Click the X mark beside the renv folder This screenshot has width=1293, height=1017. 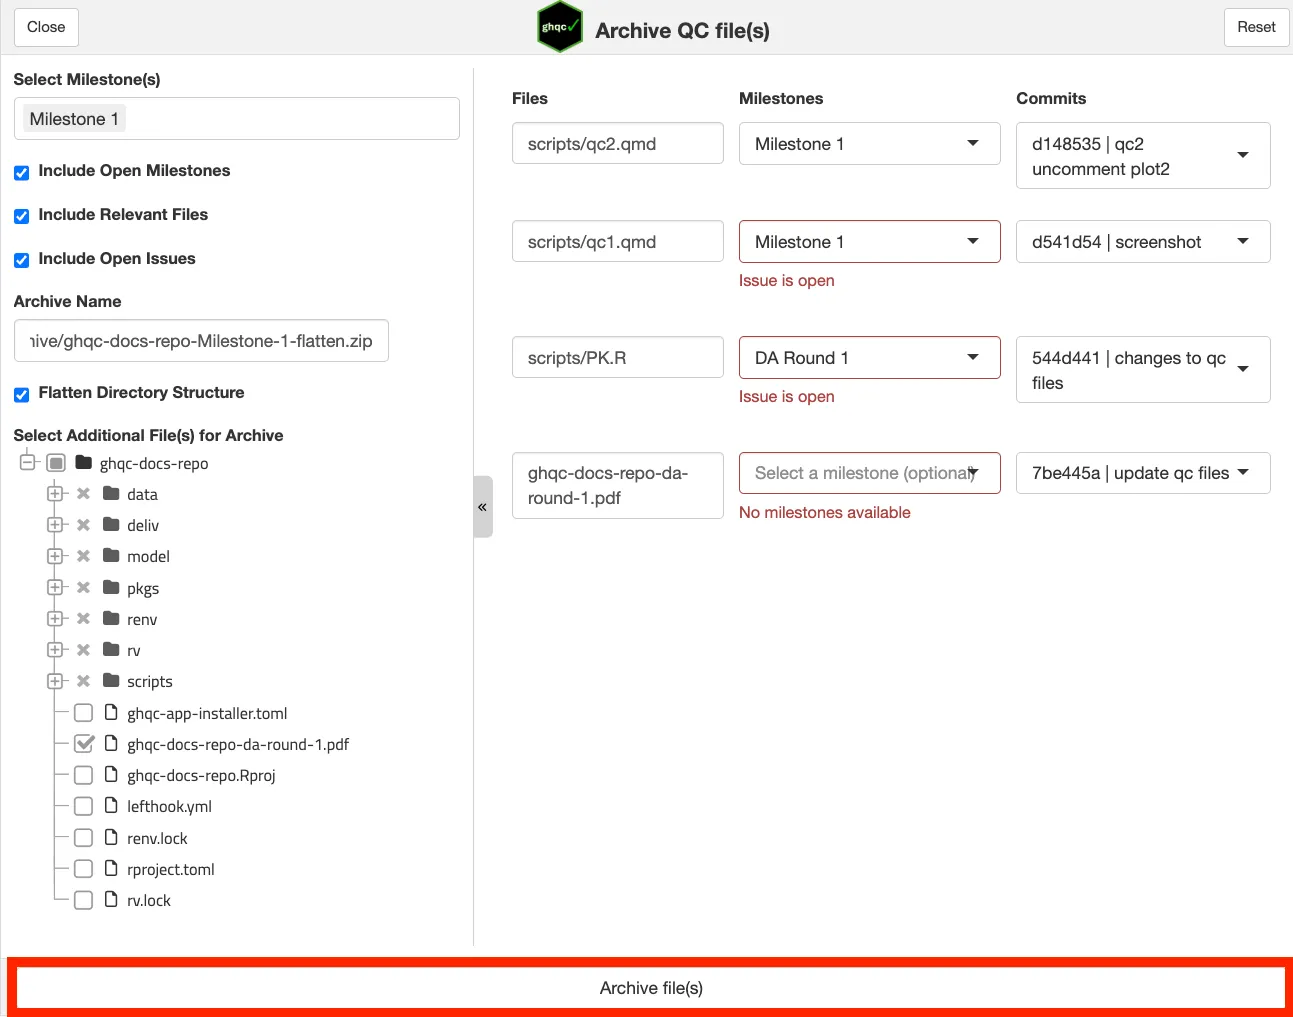click(84, 619)
